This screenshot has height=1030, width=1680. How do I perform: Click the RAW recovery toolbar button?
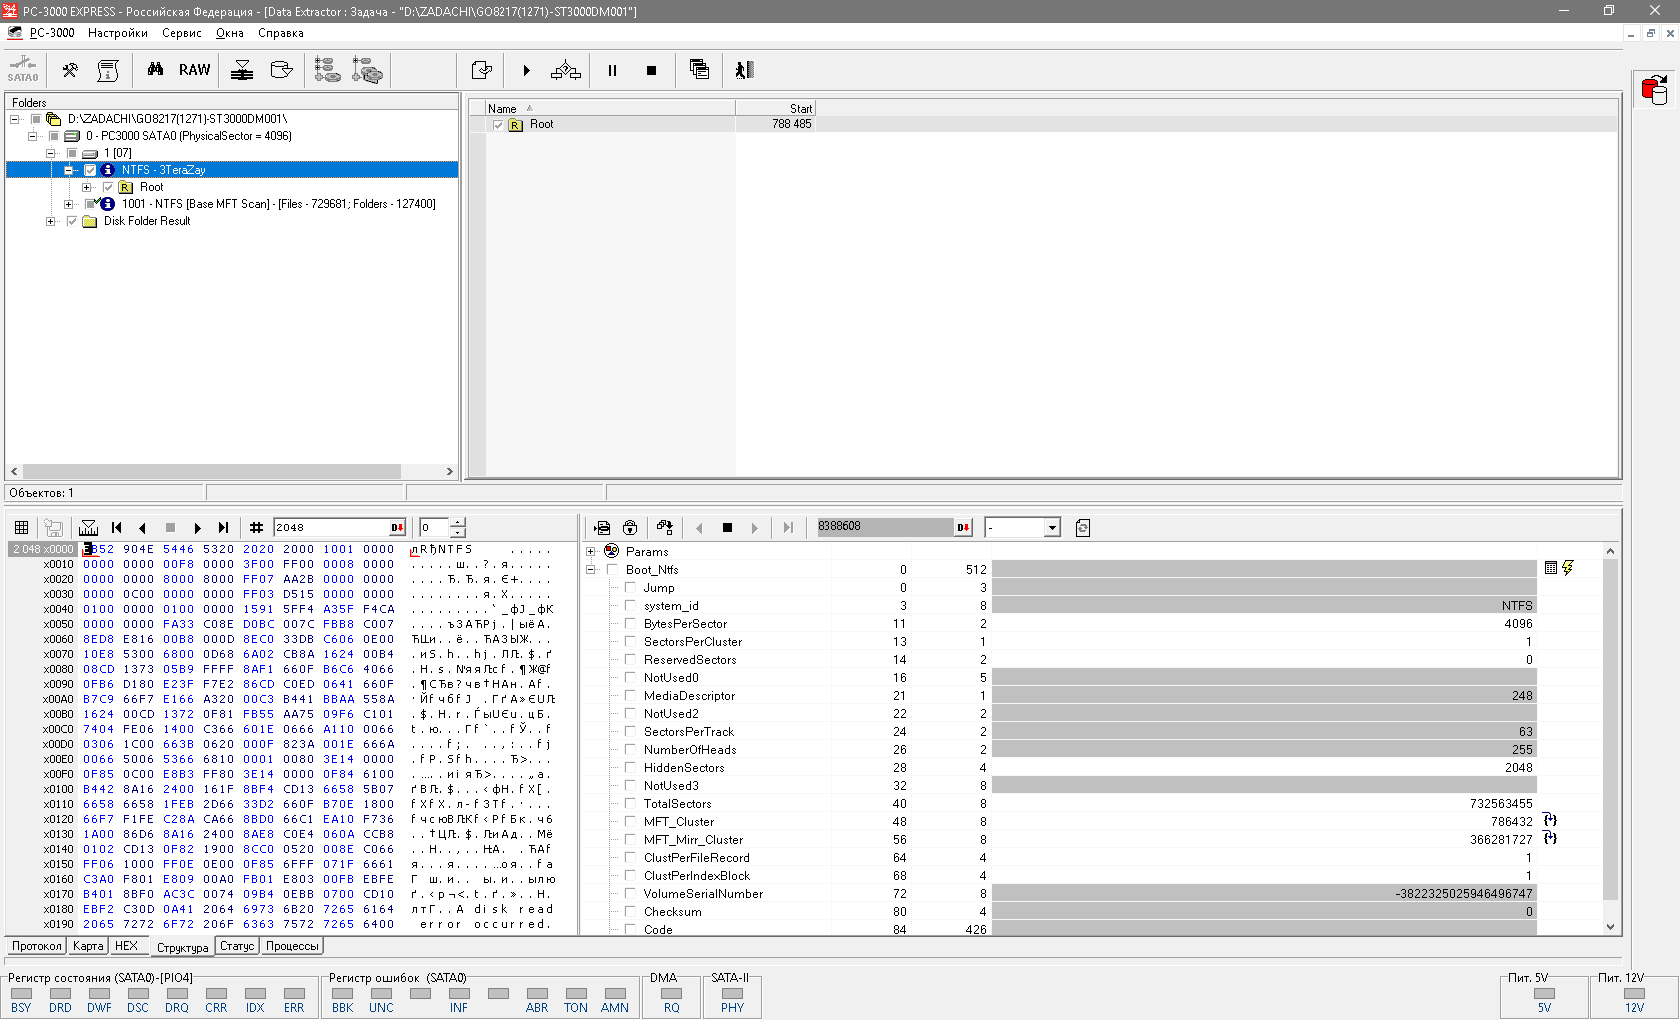194,70
